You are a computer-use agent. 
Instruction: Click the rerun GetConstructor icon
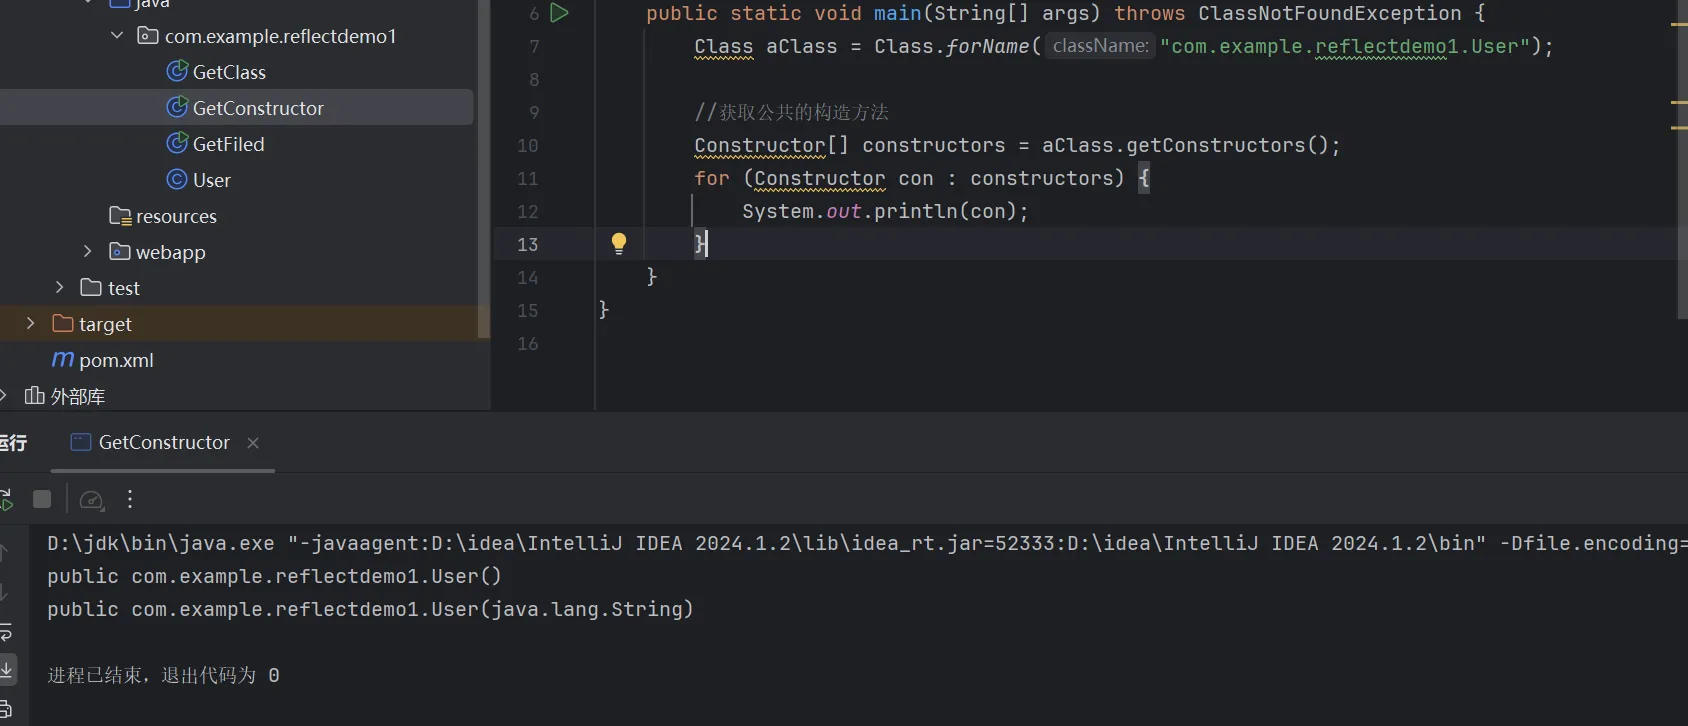coord(5,499)
